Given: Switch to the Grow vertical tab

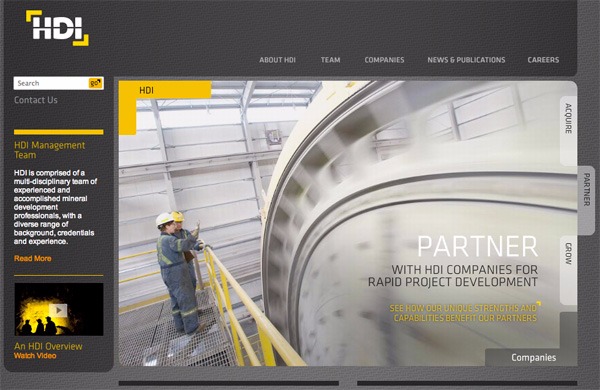Looking at the screenshot, I should click(x=569, y=253).
